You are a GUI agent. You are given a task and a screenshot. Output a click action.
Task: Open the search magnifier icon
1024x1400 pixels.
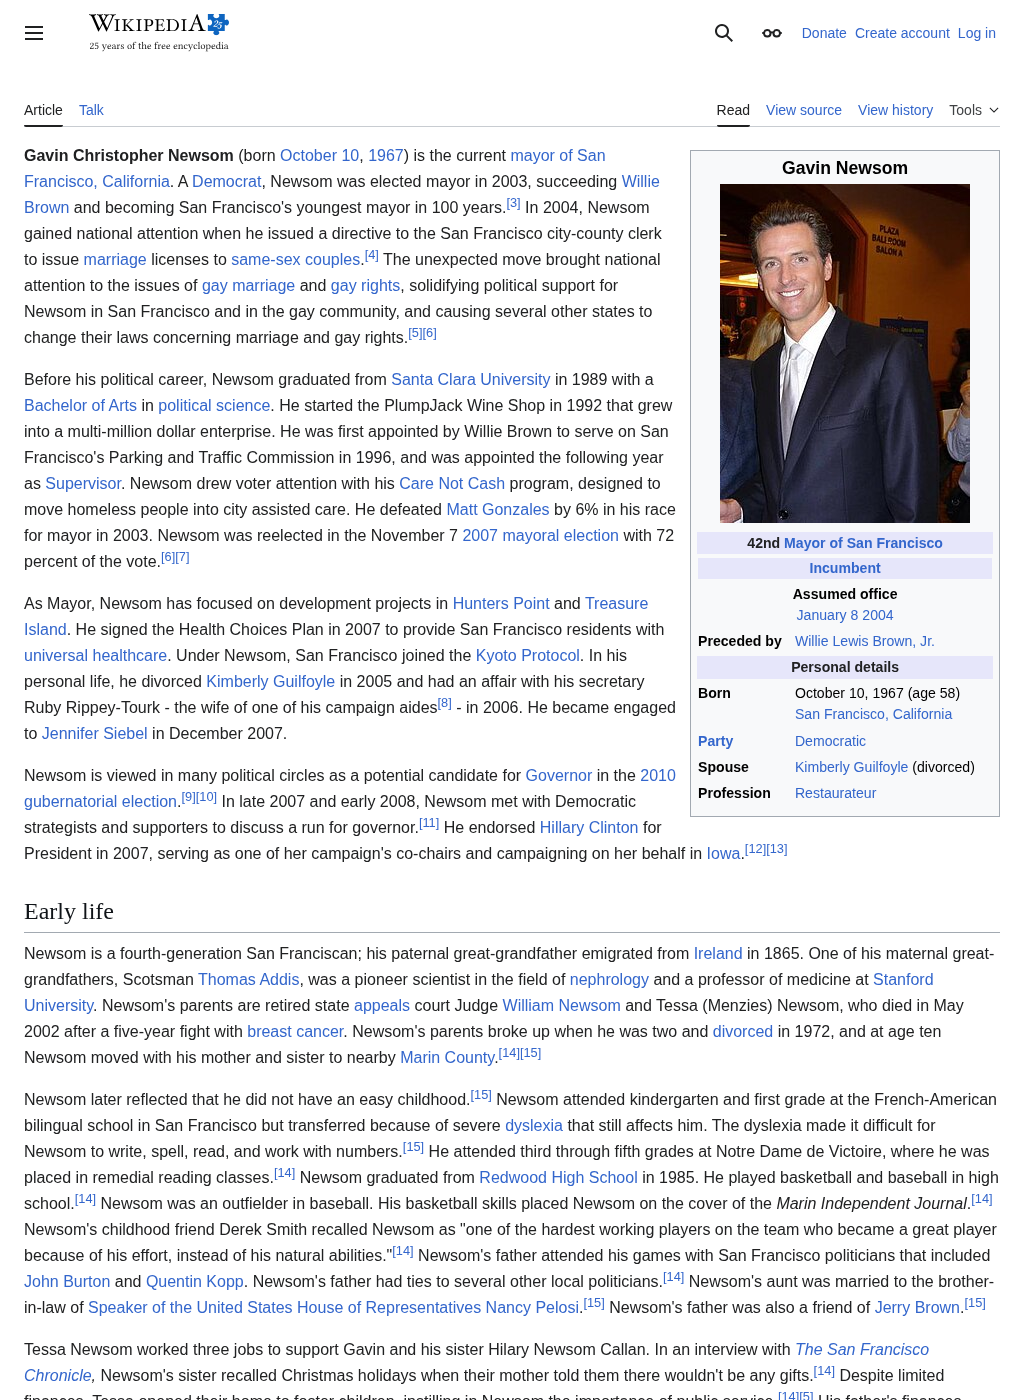(x=724, y=33)
